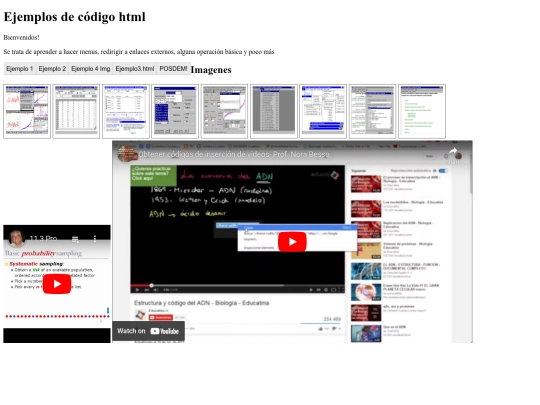Open the Ejemplo 1 menu item
Screen dimensions: 540x405
point(20,69)
